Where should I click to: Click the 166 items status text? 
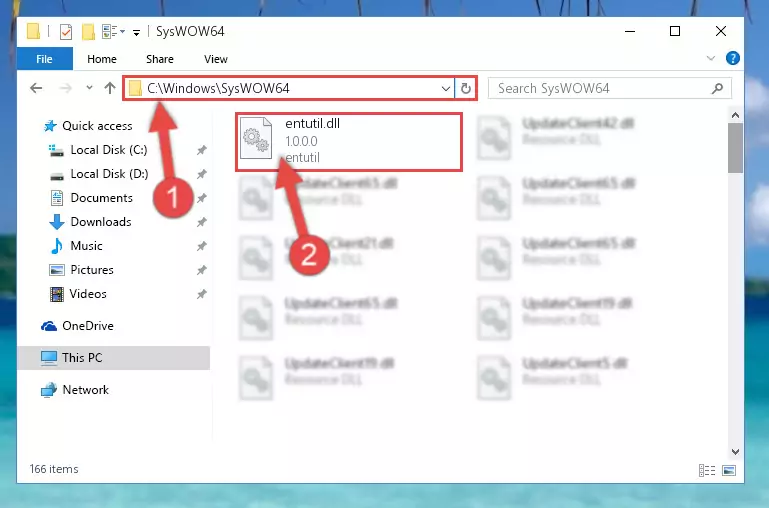click(x=54, y=469)
